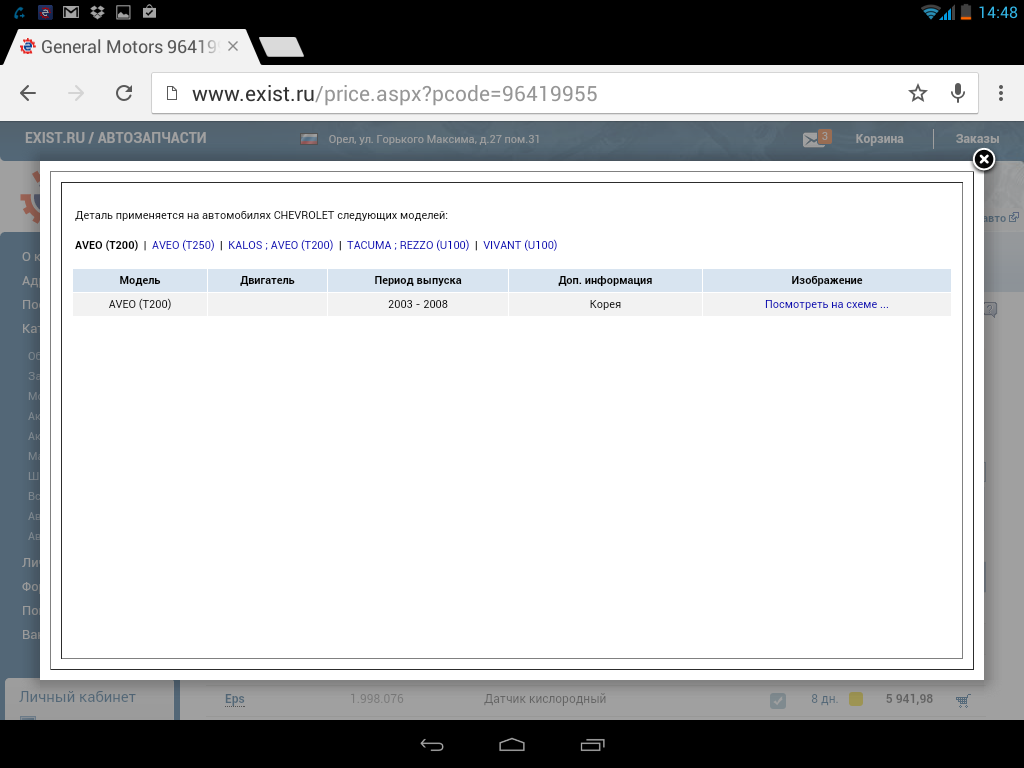Close the Chevrolet models popup dialog
This screenshot has width=1024, height=768.
pyautogui.click(x=984, y=159)
